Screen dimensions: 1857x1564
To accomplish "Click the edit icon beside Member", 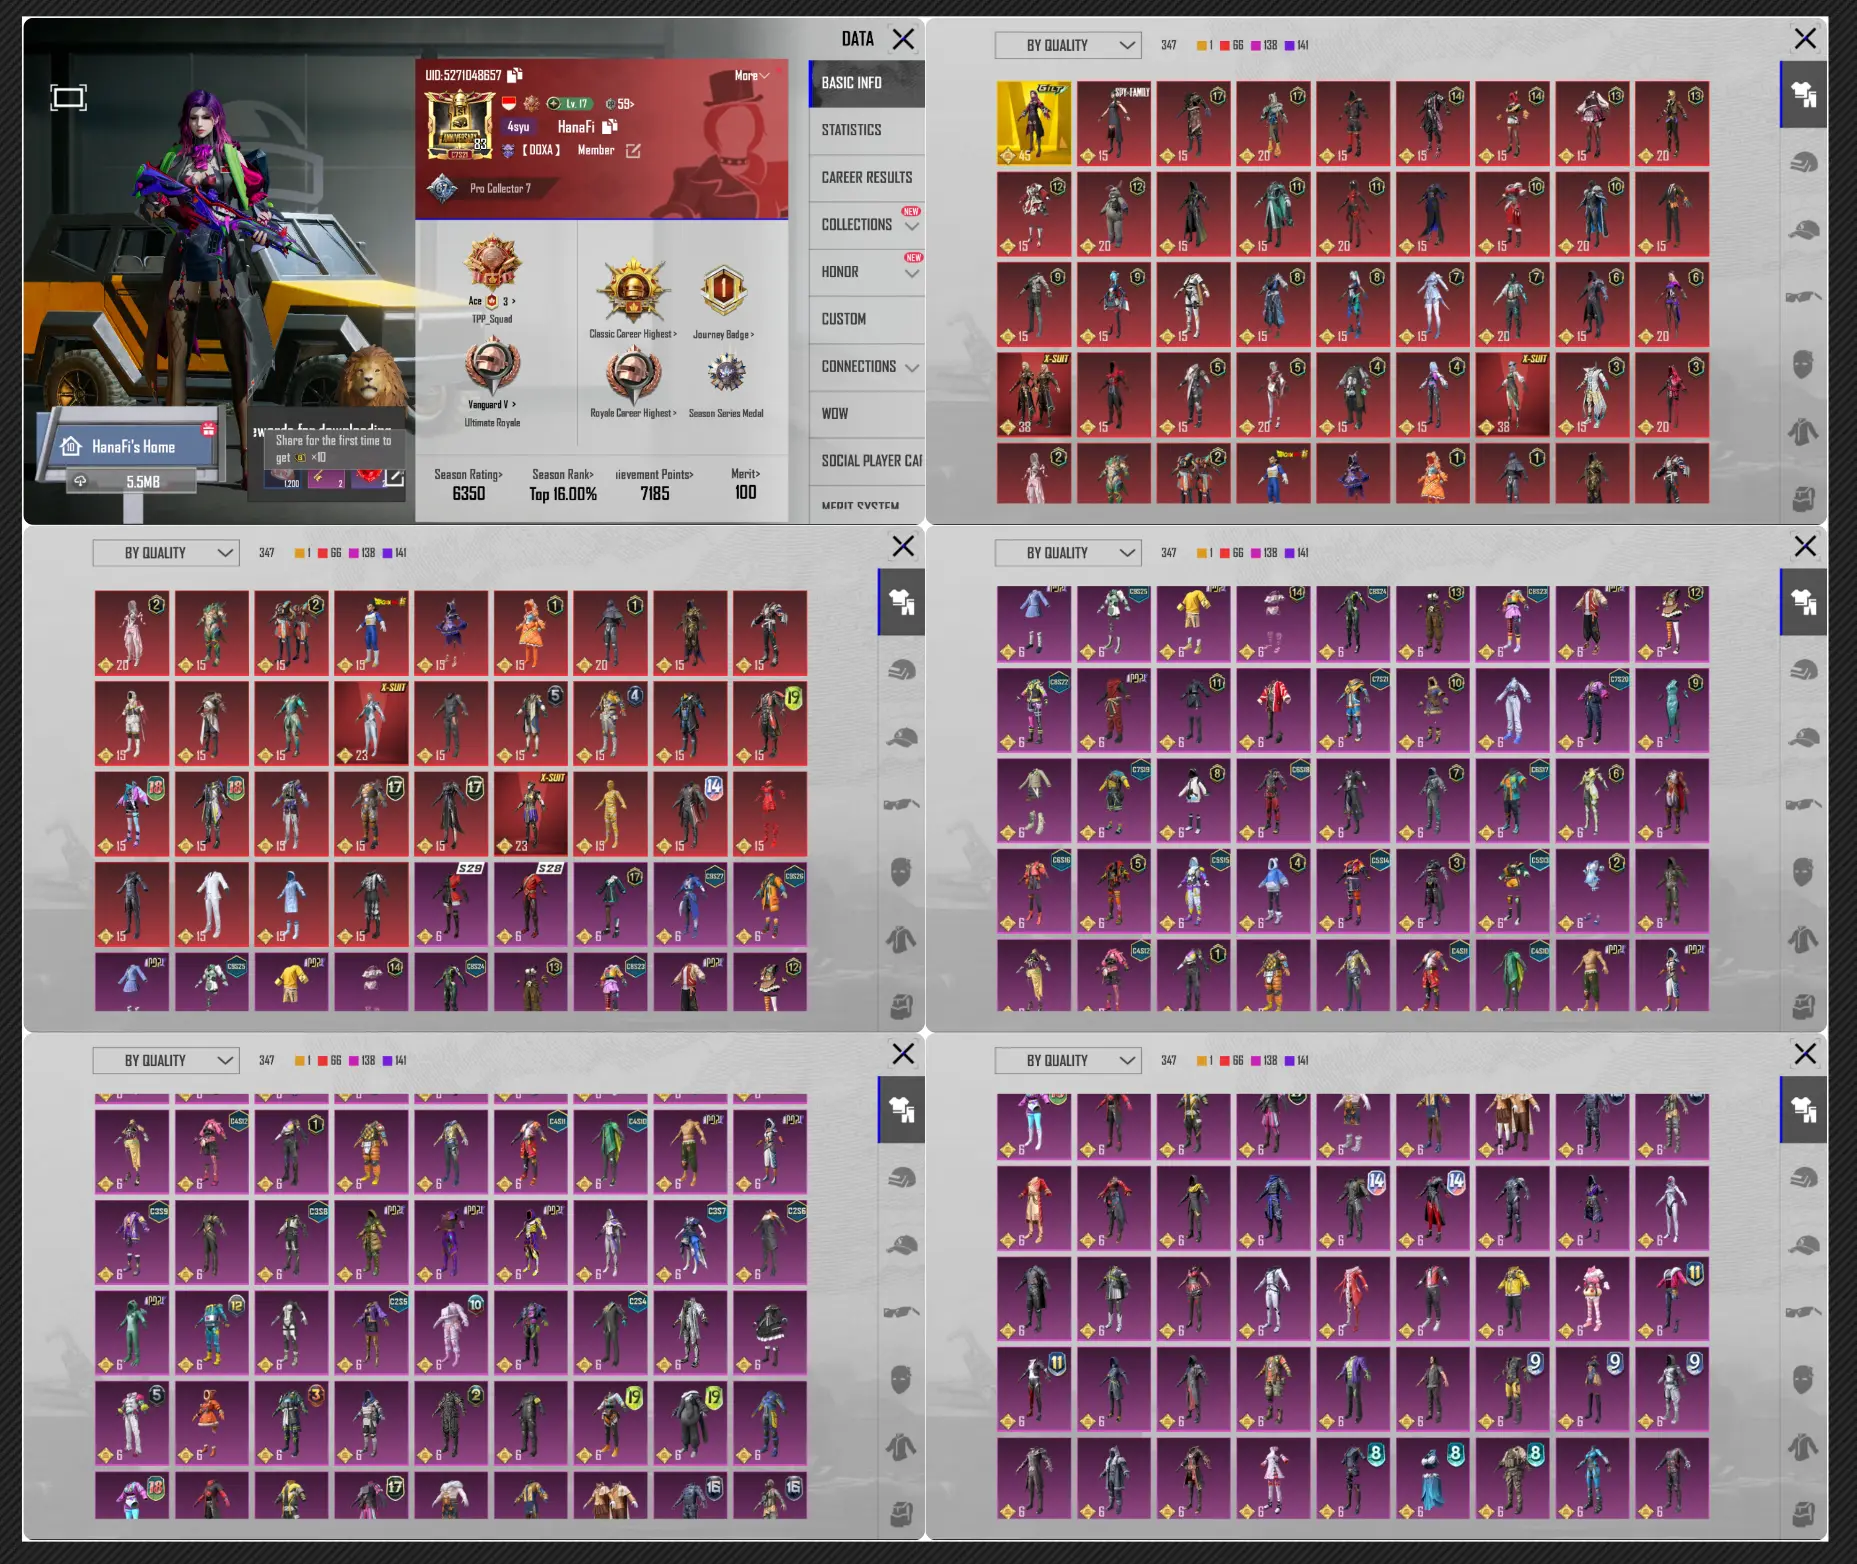I will click(x=633, y=150).
